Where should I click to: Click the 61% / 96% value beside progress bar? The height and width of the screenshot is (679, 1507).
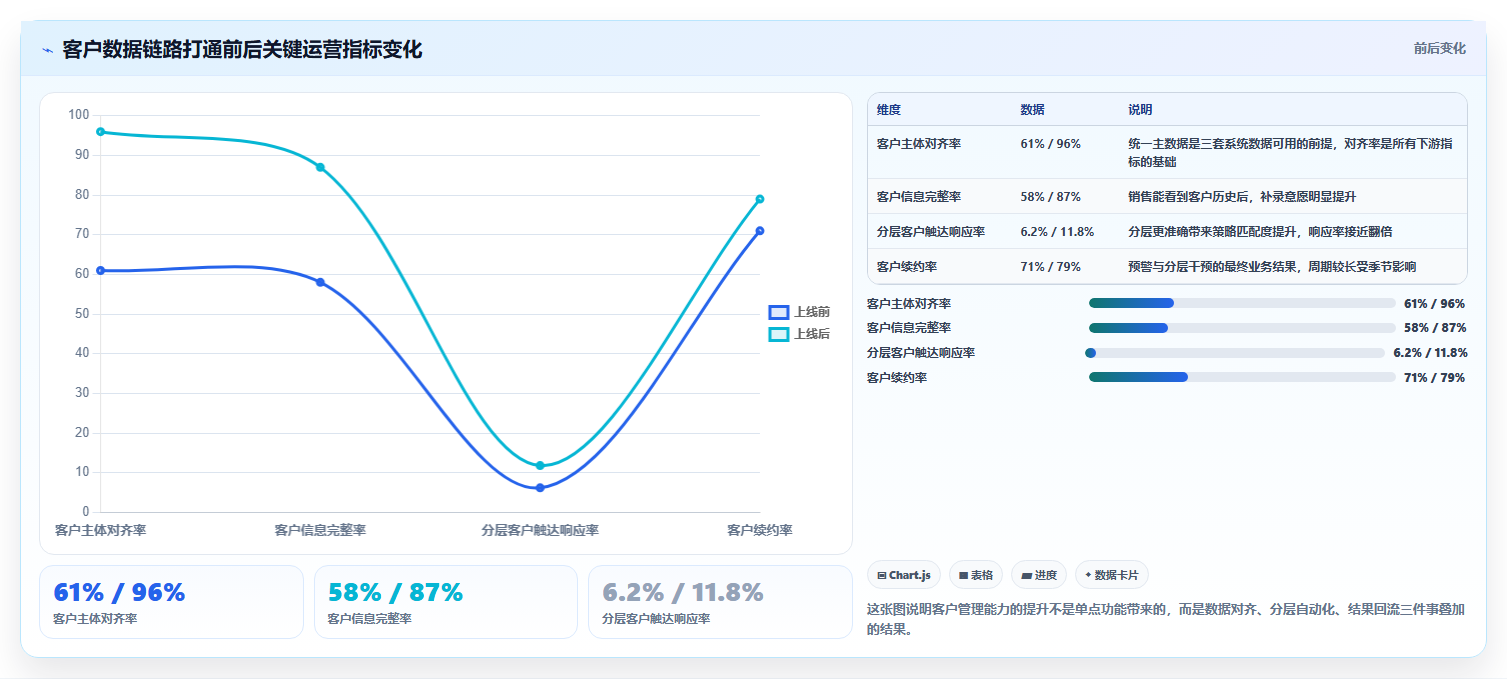tap(1435, 303)
